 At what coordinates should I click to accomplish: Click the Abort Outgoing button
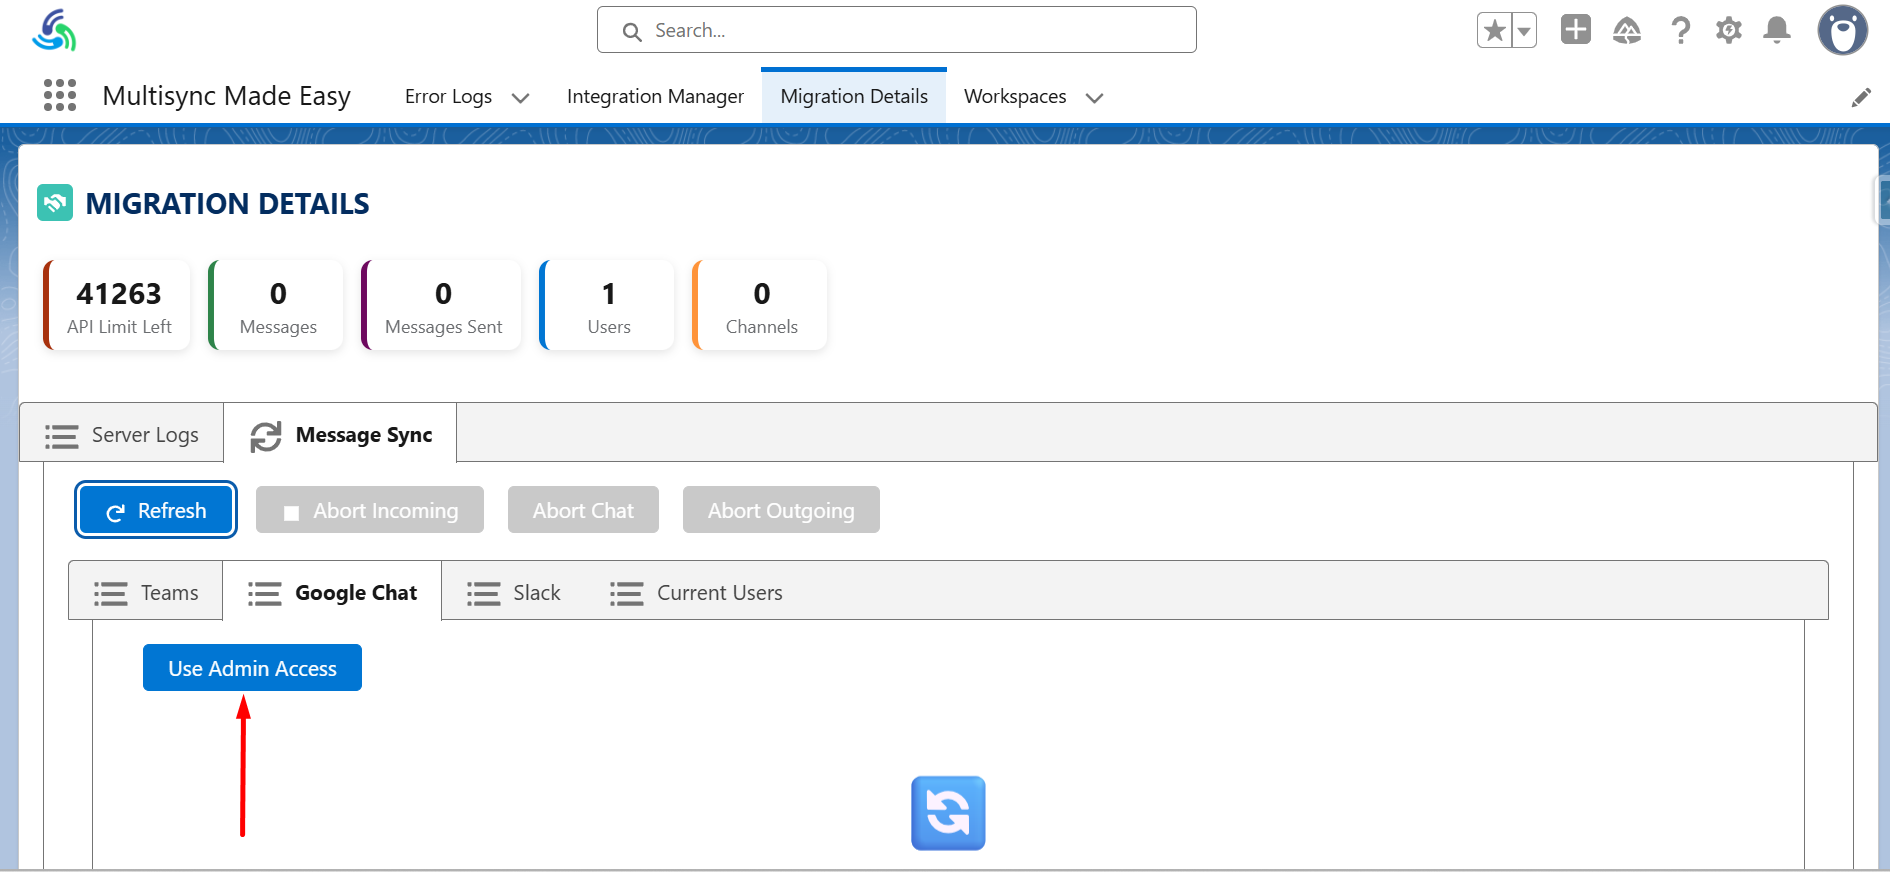(781, 510)
